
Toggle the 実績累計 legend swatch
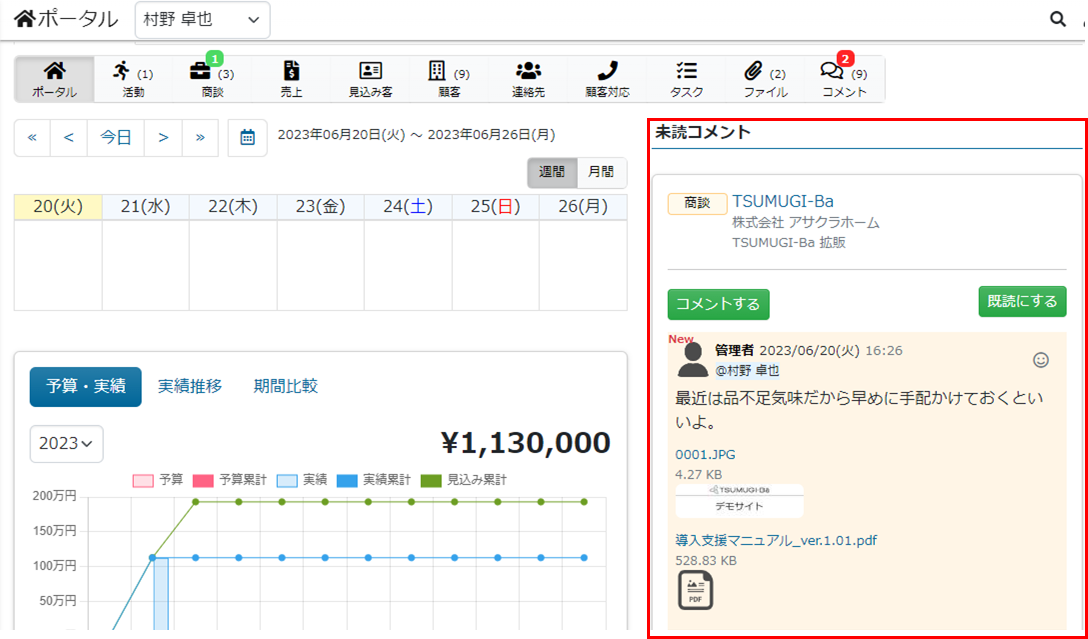pos(347,480)
